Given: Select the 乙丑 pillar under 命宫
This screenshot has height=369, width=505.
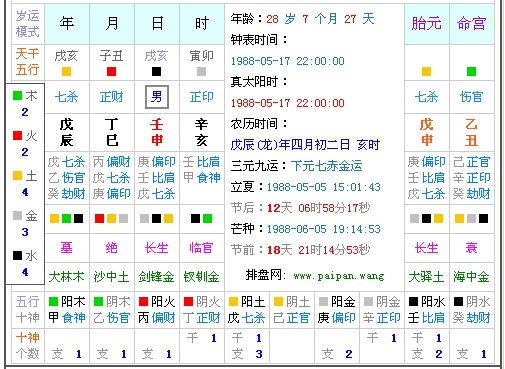Looking at the screenshot, I should click(x=471, y=132).
